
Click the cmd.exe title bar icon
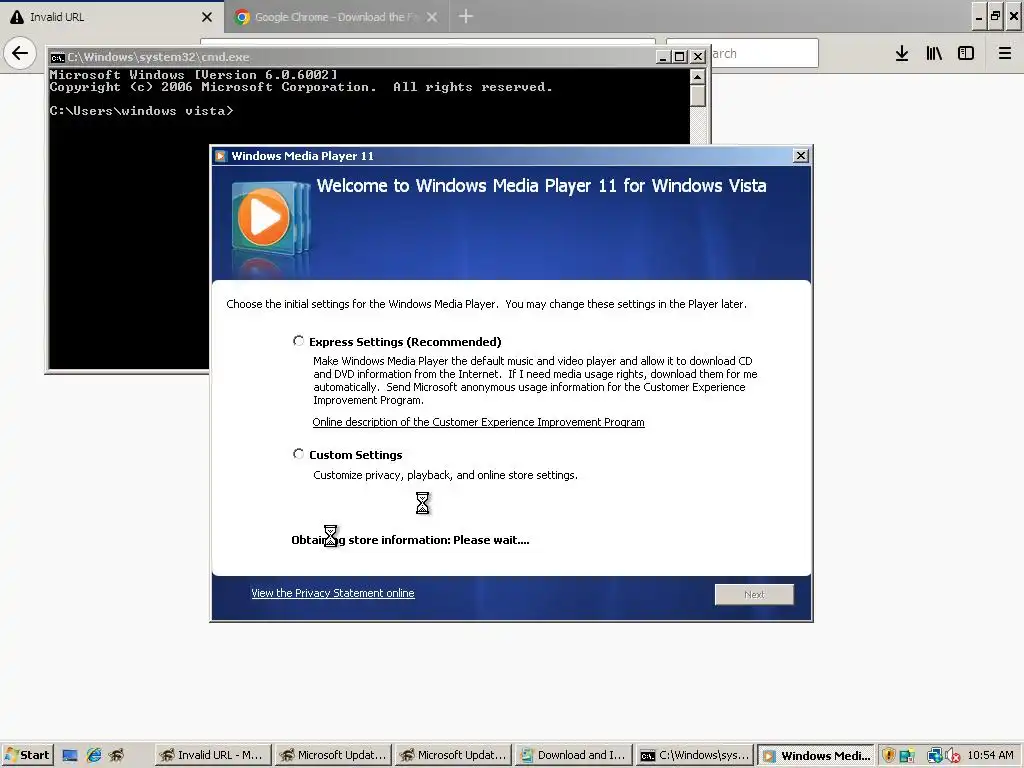coord(57,57)
